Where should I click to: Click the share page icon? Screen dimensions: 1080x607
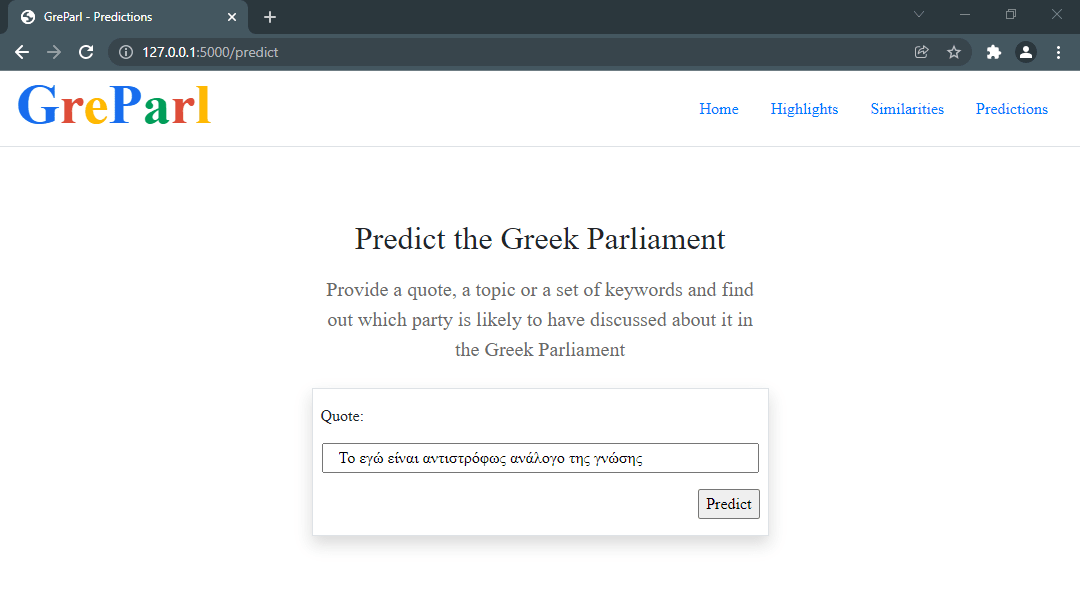921,52
